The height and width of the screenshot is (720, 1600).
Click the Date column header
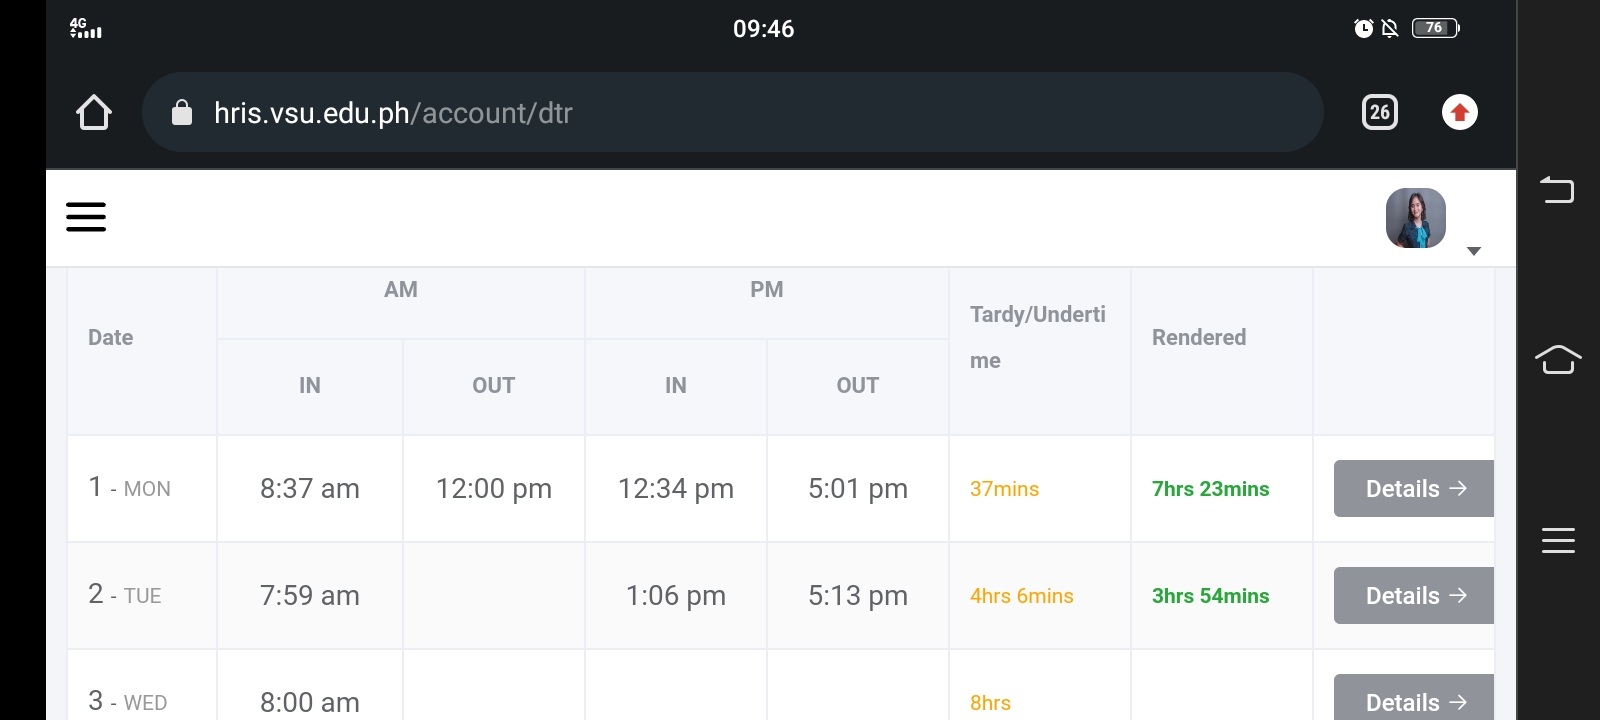(x=111, y=338)
